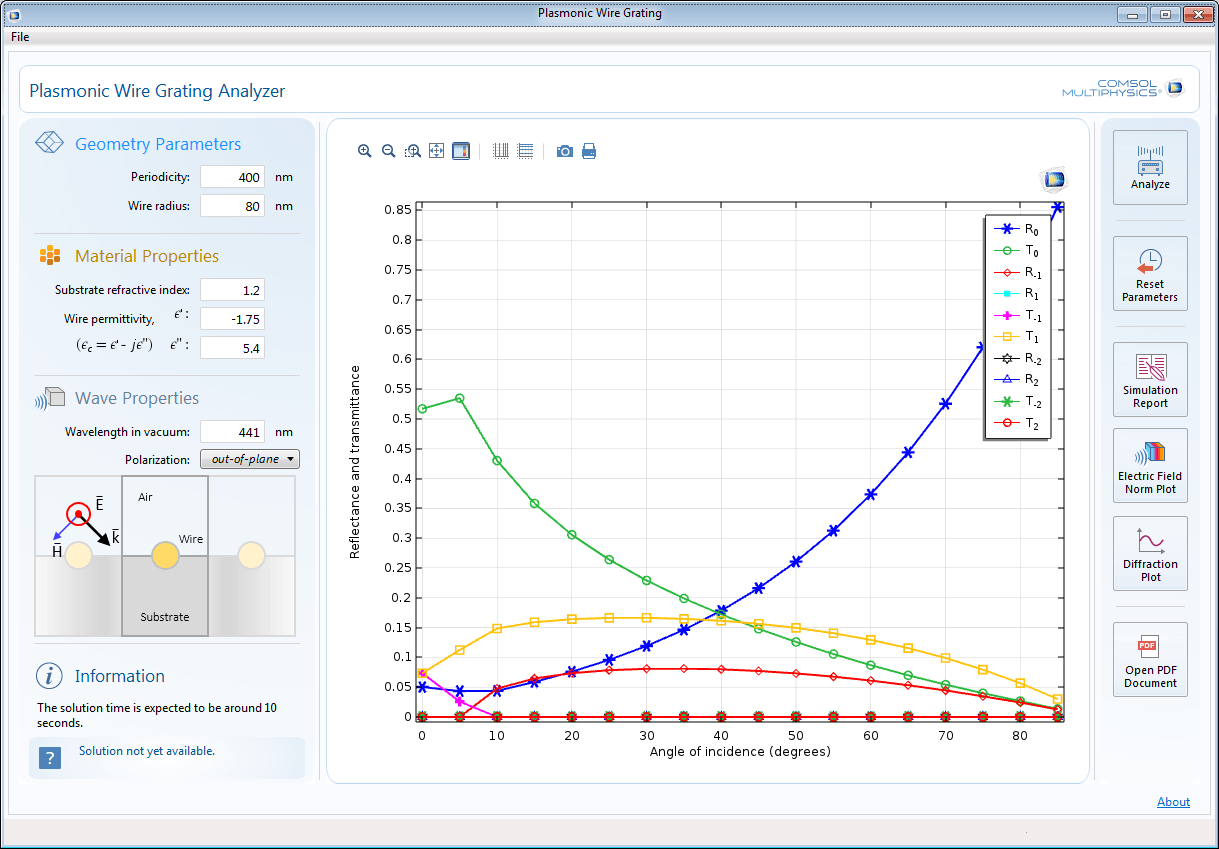Screen dimensions: 1219x849
Task: Open the Polarization dropdown
Action: click(250, 459)
